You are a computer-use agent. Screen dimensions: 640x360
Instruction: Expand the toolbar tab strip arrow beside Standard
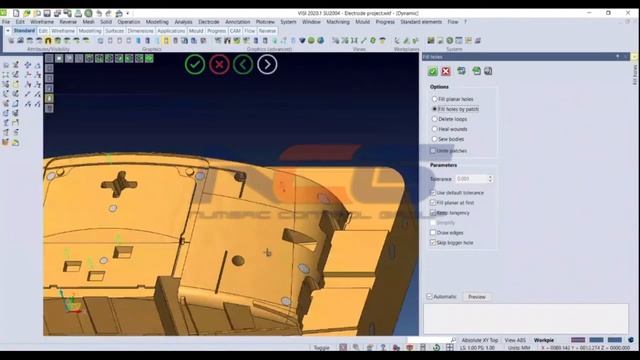click(x=8, y=31)
